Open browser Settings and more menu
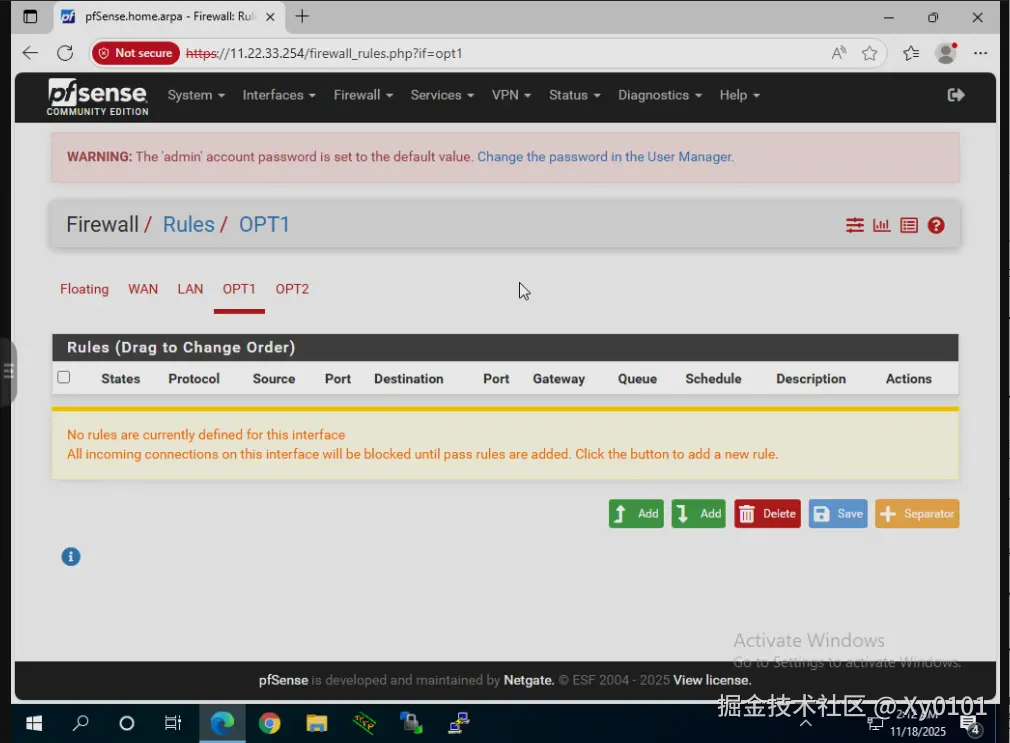This screenshot has height=743, width=1010. point(980,53)
